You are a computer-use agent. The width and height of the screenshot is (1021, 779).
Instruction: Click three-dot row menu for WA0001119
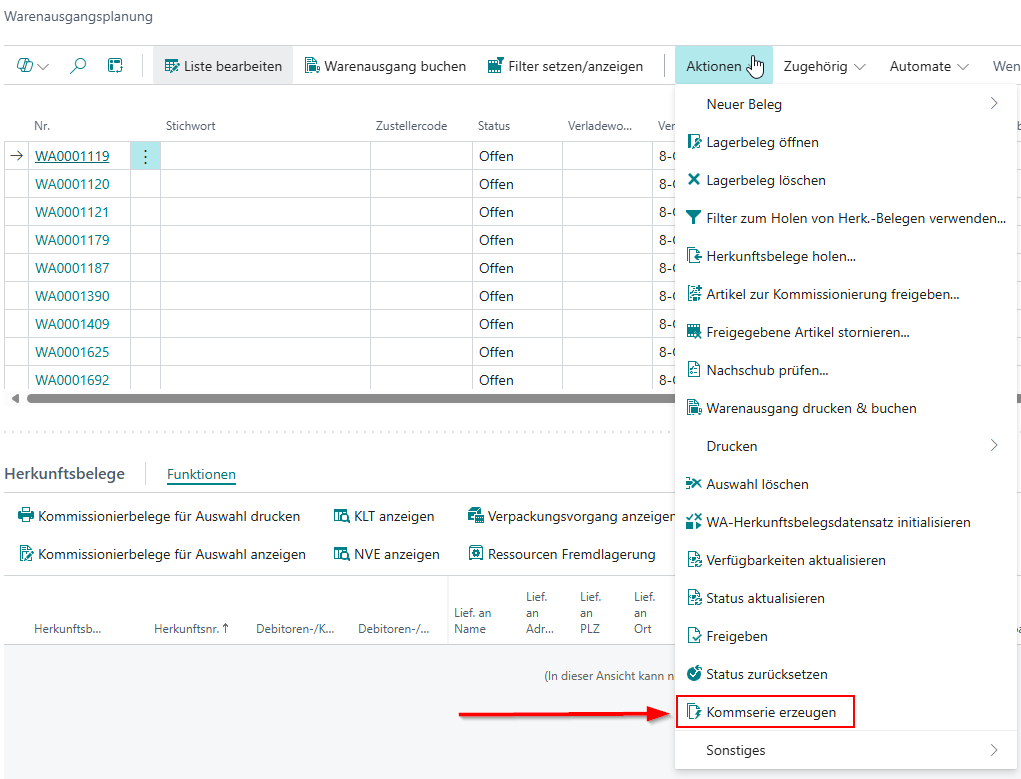pyautogui.click(x=145, y=156)
